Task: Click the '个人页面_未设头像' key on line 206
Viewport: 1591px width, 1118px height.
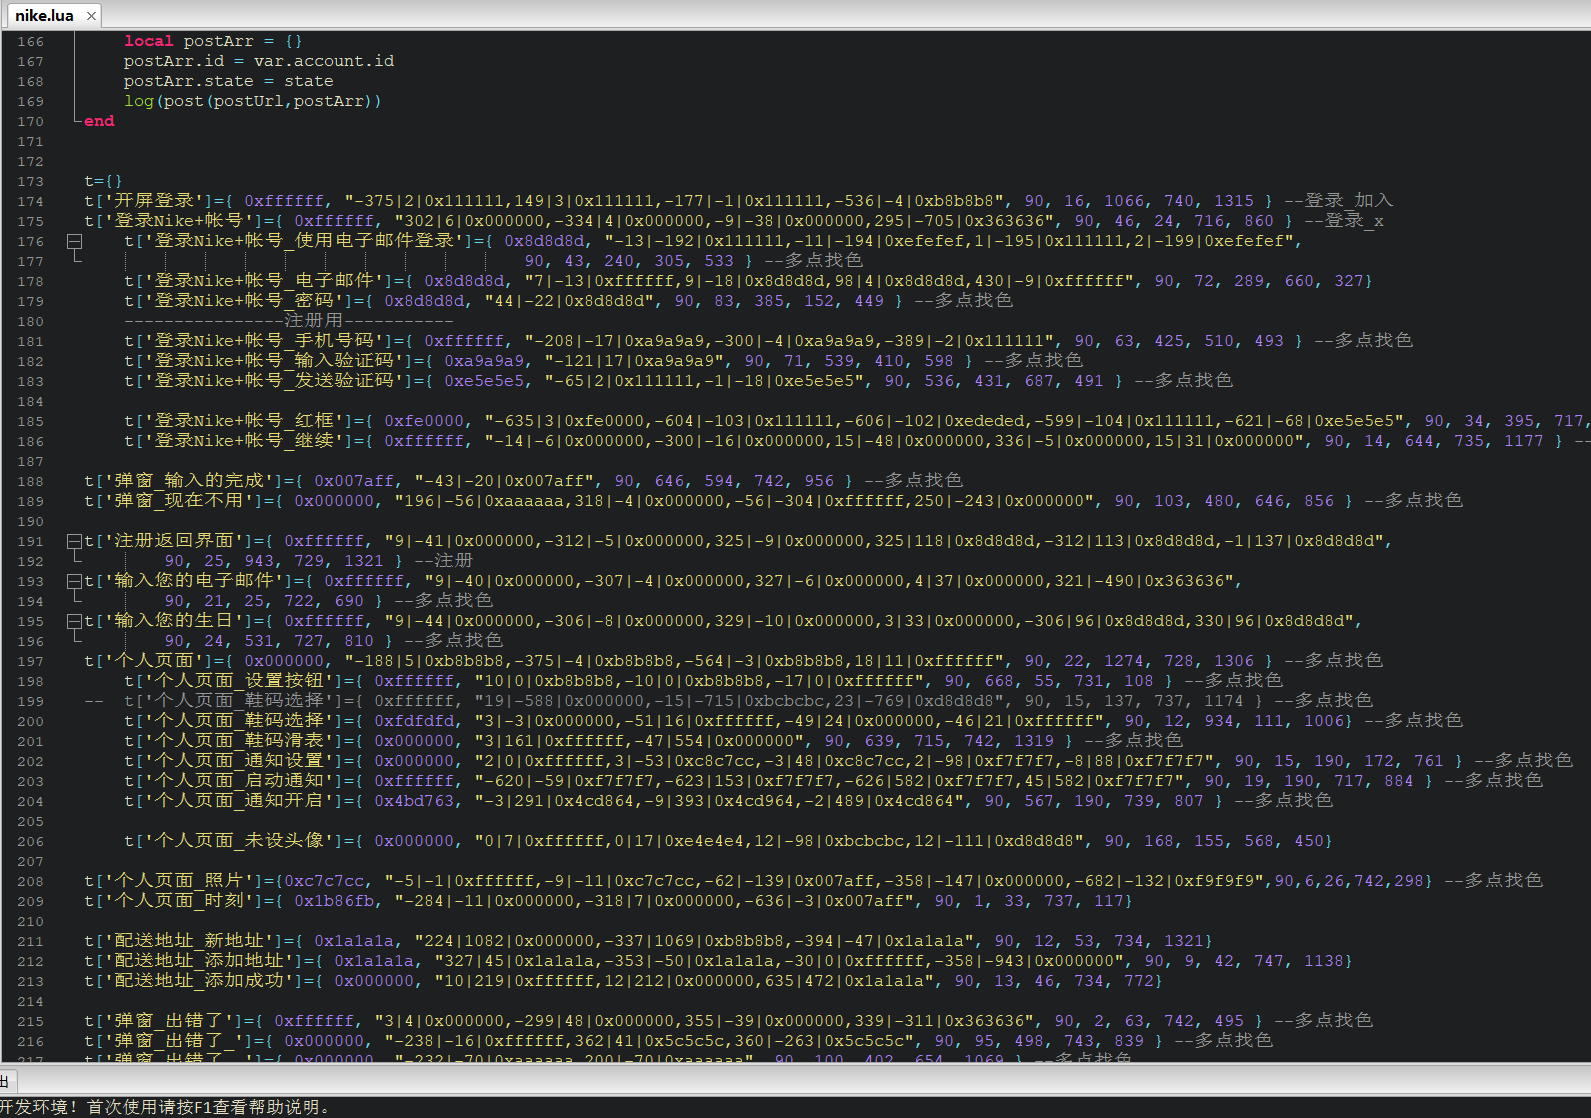Action: tap(239, 841)
